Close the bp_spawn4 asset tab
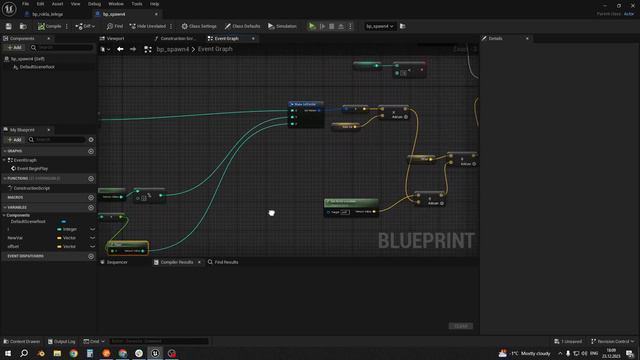Image resolution: width=640 pixels, height=360 pixels. (x=156, y=14)
